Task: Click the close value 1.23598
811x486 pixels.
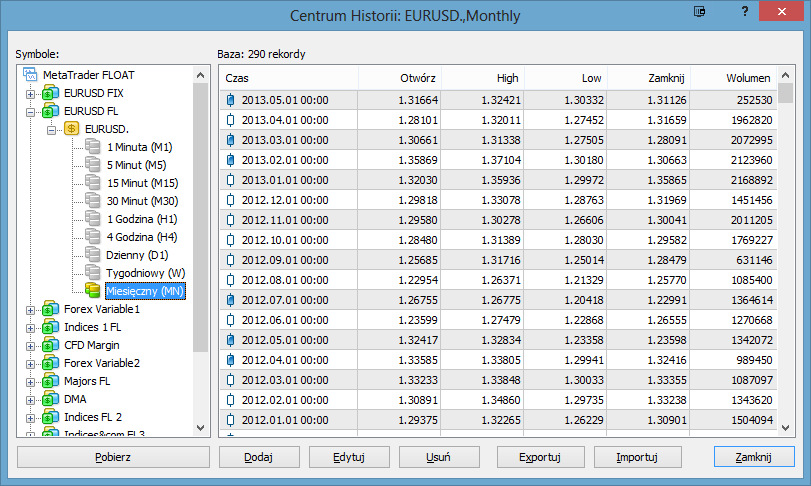Action: point(667,340)
